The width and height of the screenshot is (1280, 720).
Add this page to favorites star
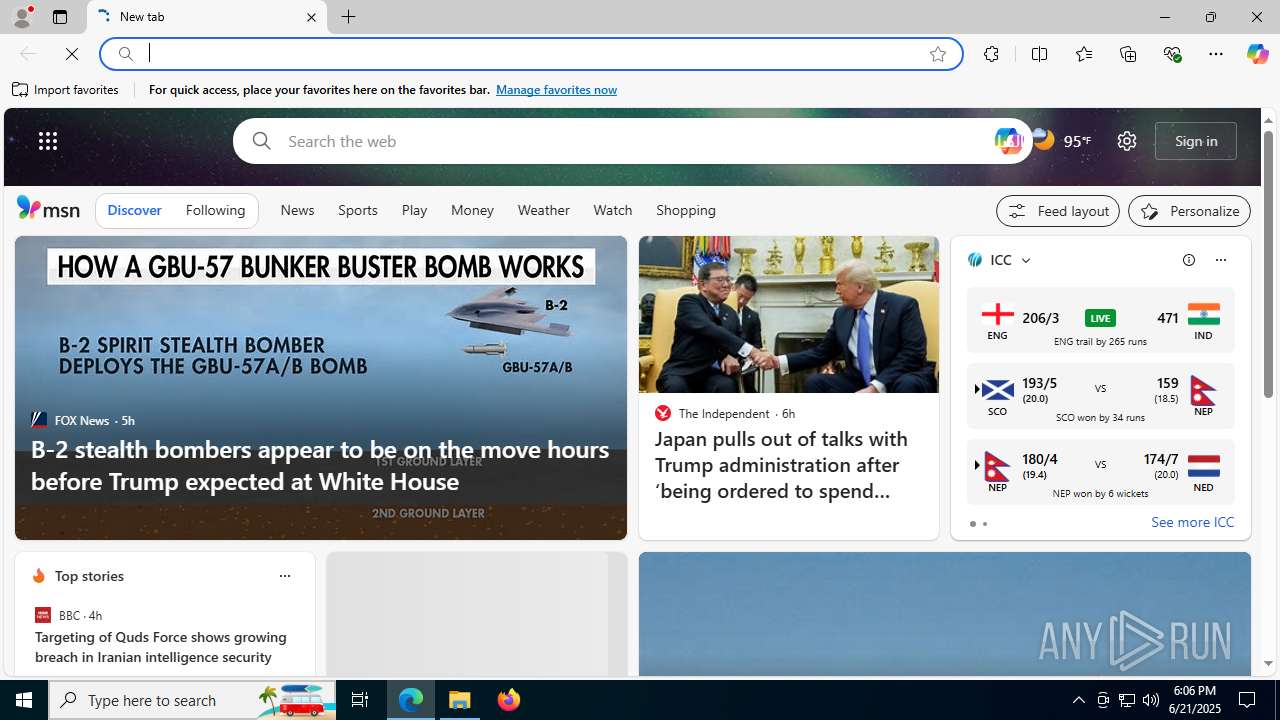(937, 54)
